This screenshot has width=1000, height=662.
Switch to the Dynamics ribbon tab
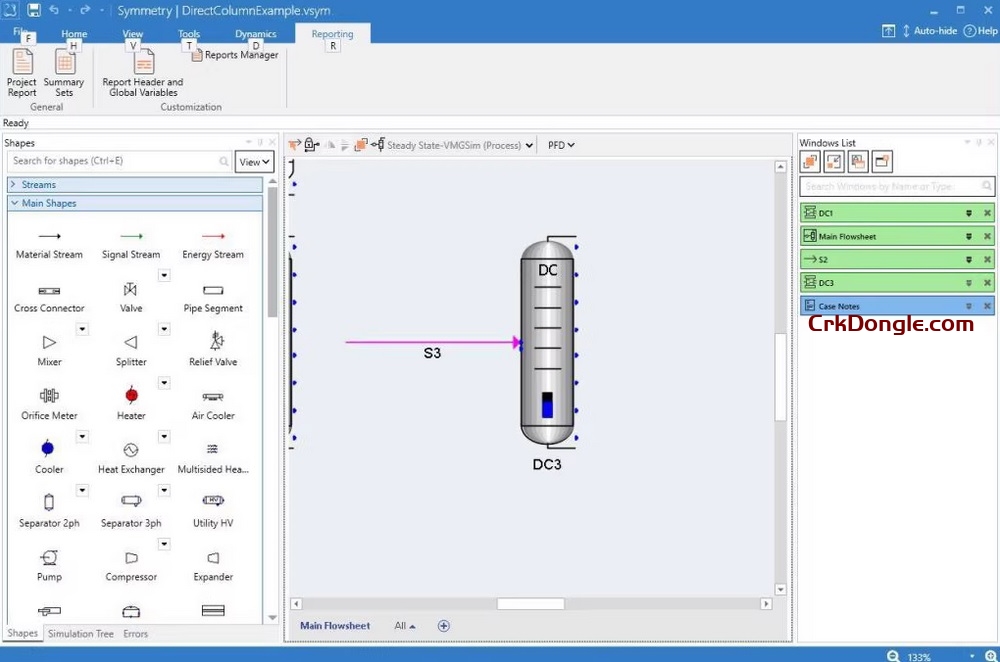(x=255, y=33)
